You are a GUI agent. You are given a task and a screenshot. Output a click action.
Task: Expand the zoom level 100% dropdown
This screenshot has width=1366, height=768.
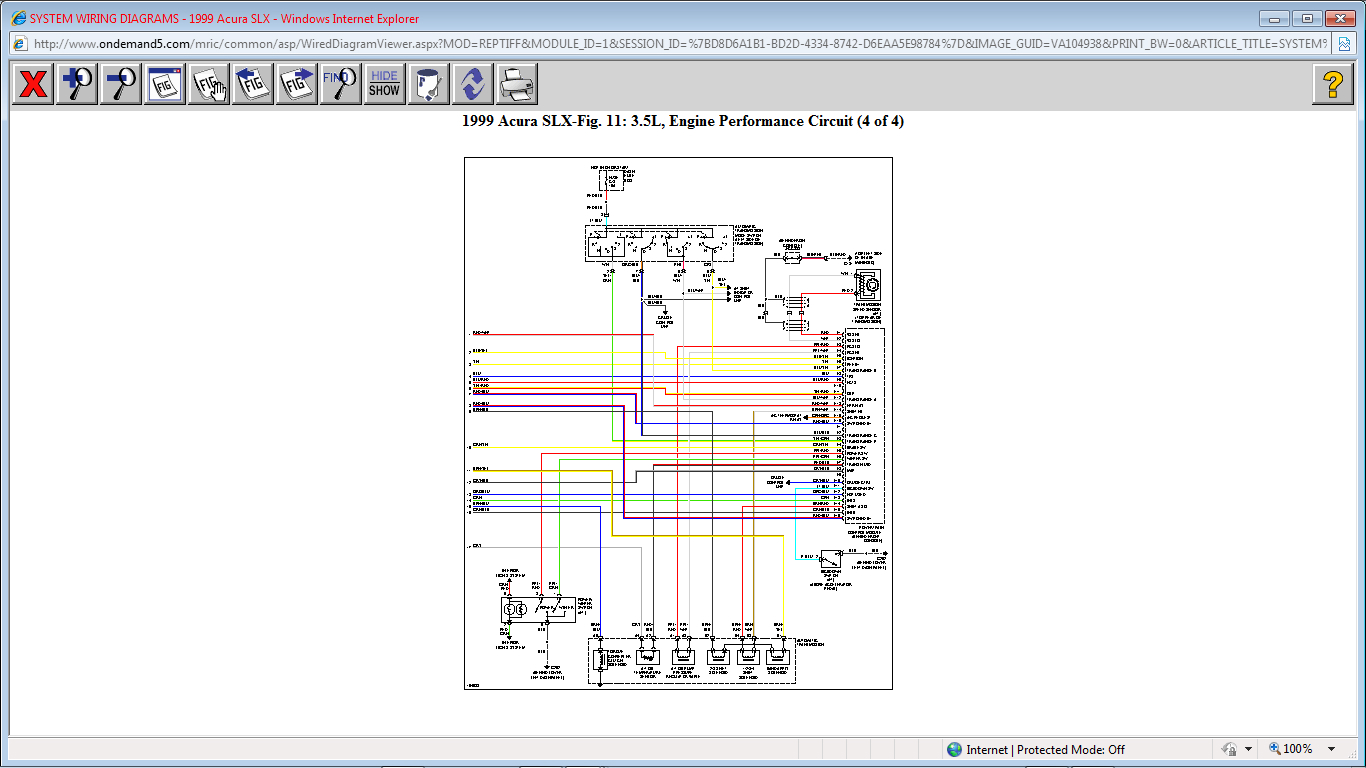[x=1331, y=749]
